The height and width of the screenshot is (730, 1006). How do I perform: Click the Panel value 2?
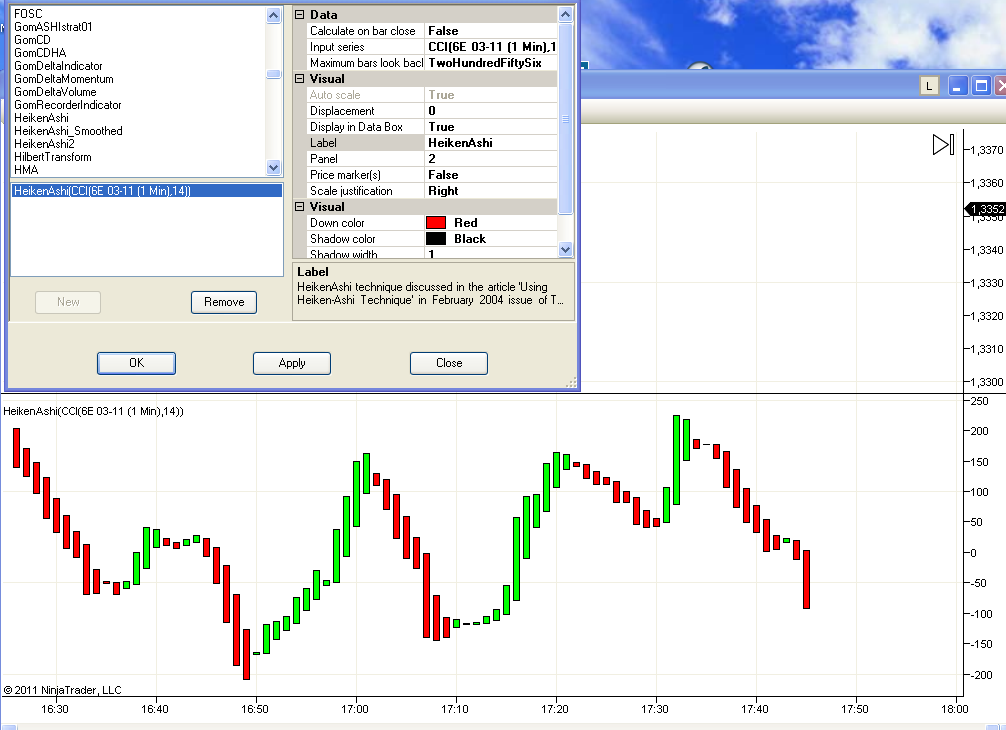[491, 159]
